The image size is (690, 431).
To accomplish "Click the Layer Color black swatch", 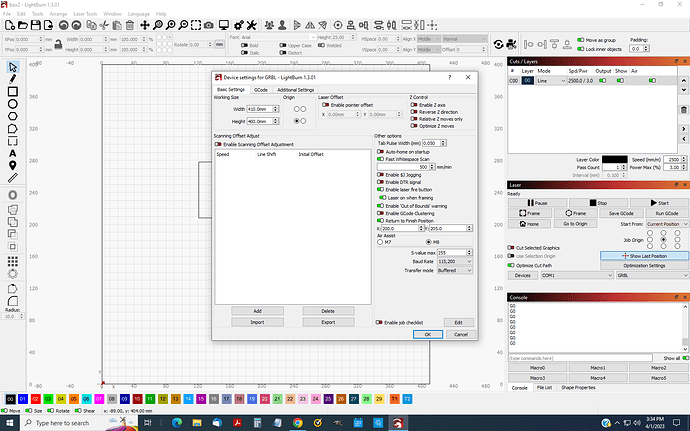I will pos(614,159).
